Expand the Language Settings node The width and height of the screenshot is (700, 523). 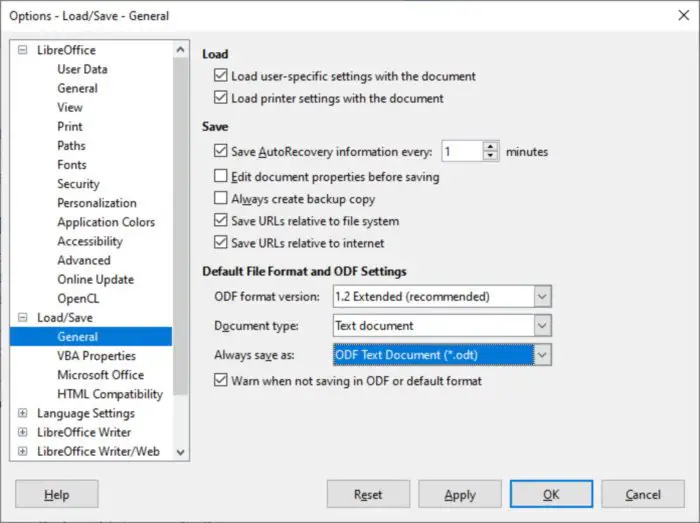pyautogui.click(x=22, y=413)
